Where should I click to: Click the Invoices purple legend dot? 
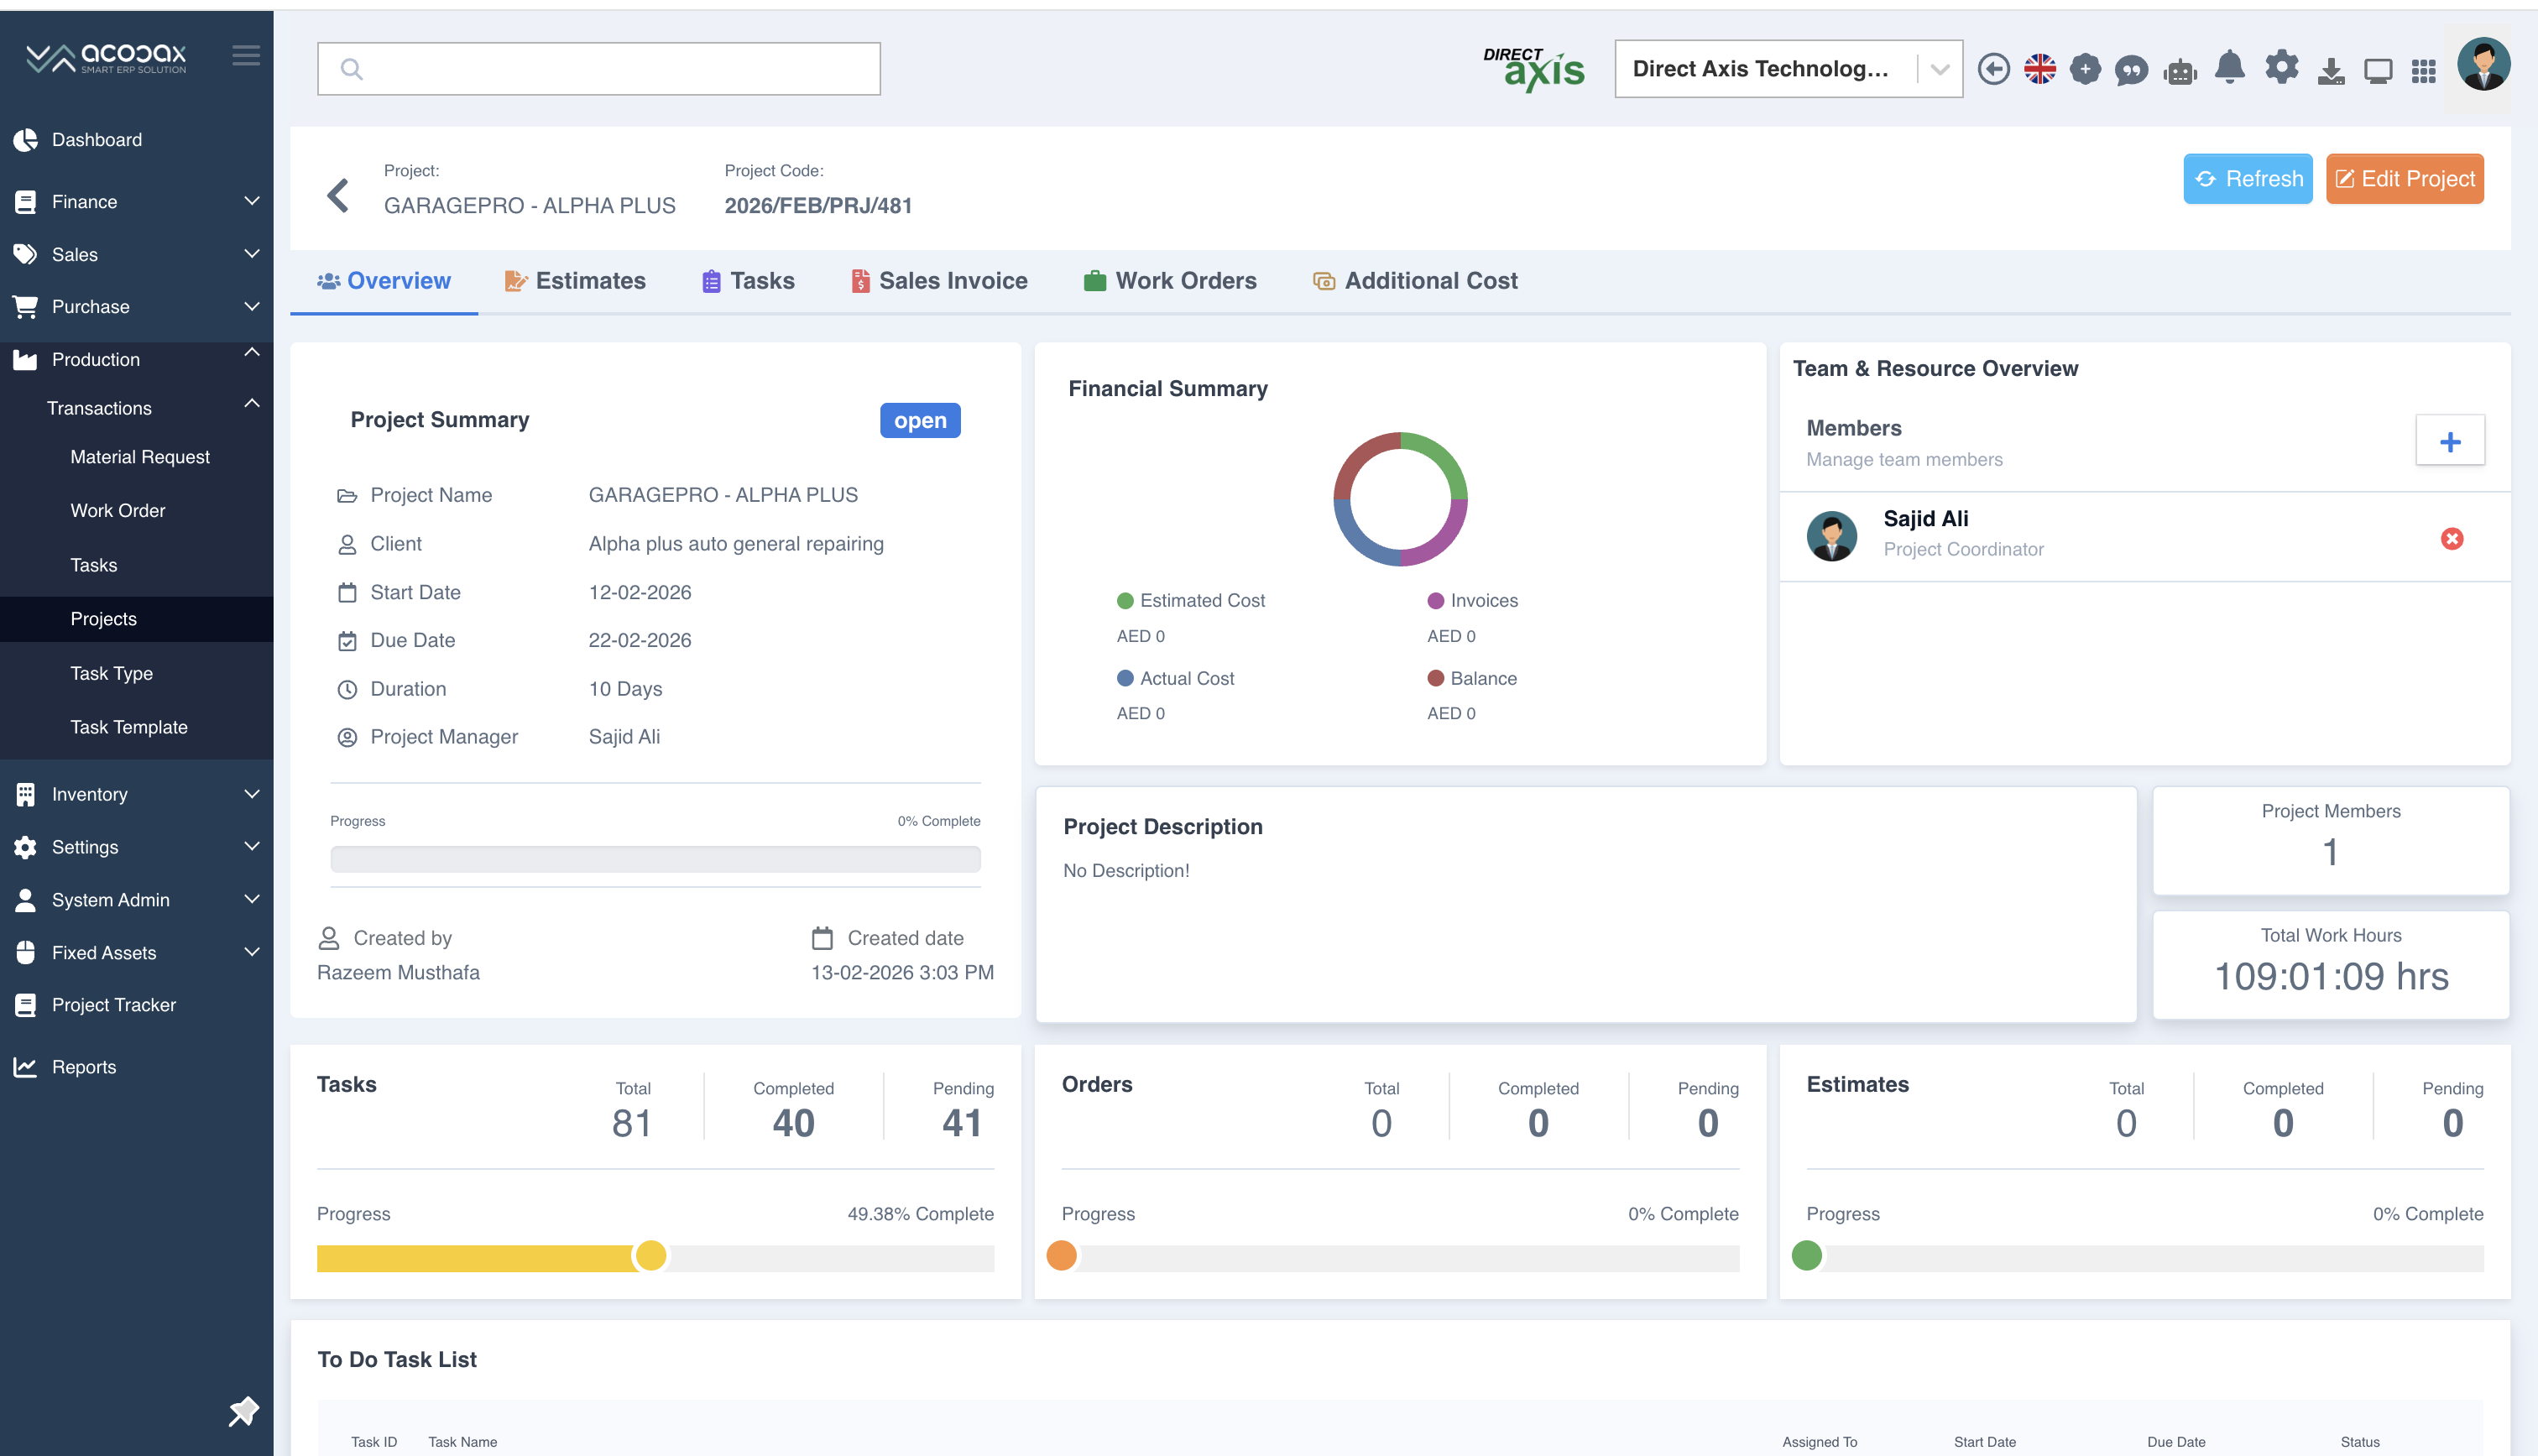pyautogui.click(x=1435, y=601)
